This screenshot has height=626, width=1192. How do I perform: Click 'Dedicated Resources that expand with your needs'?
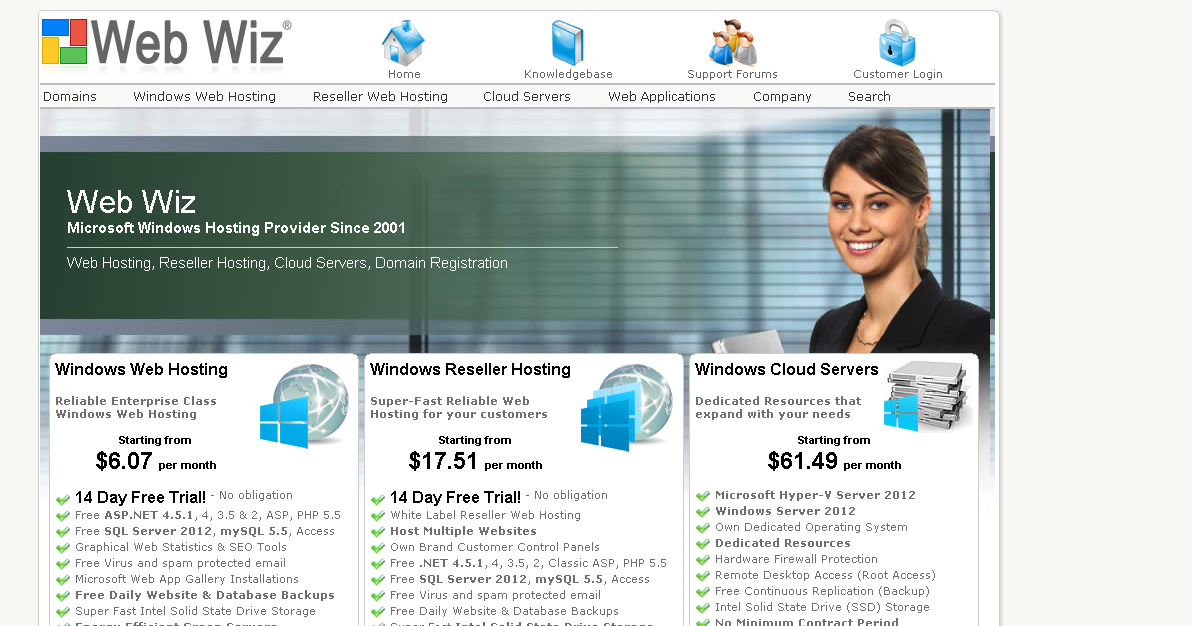click(778, 408)
